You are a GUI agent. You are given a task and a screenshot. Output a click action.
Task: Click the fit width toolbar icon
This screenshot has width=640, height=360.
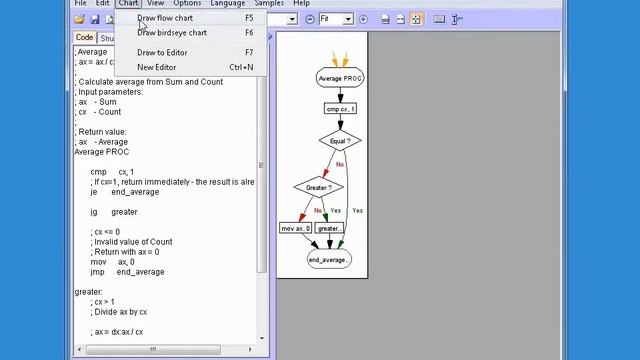[400, 19]
